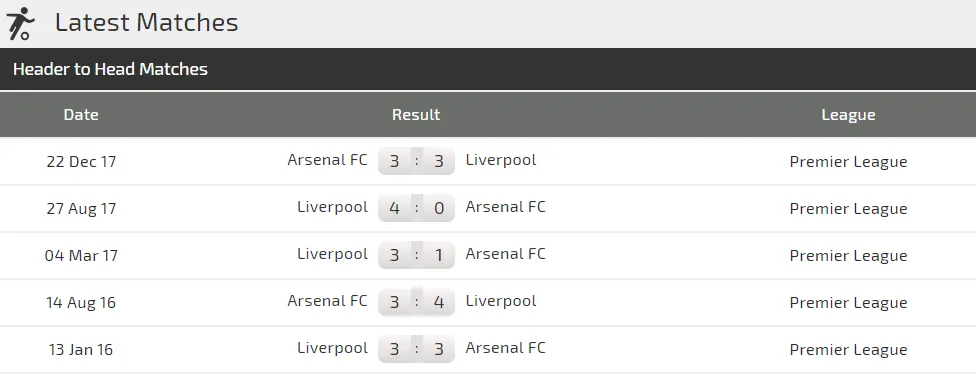Open Premier League for the 22 Dec 17 match

[x=848, y=162]
